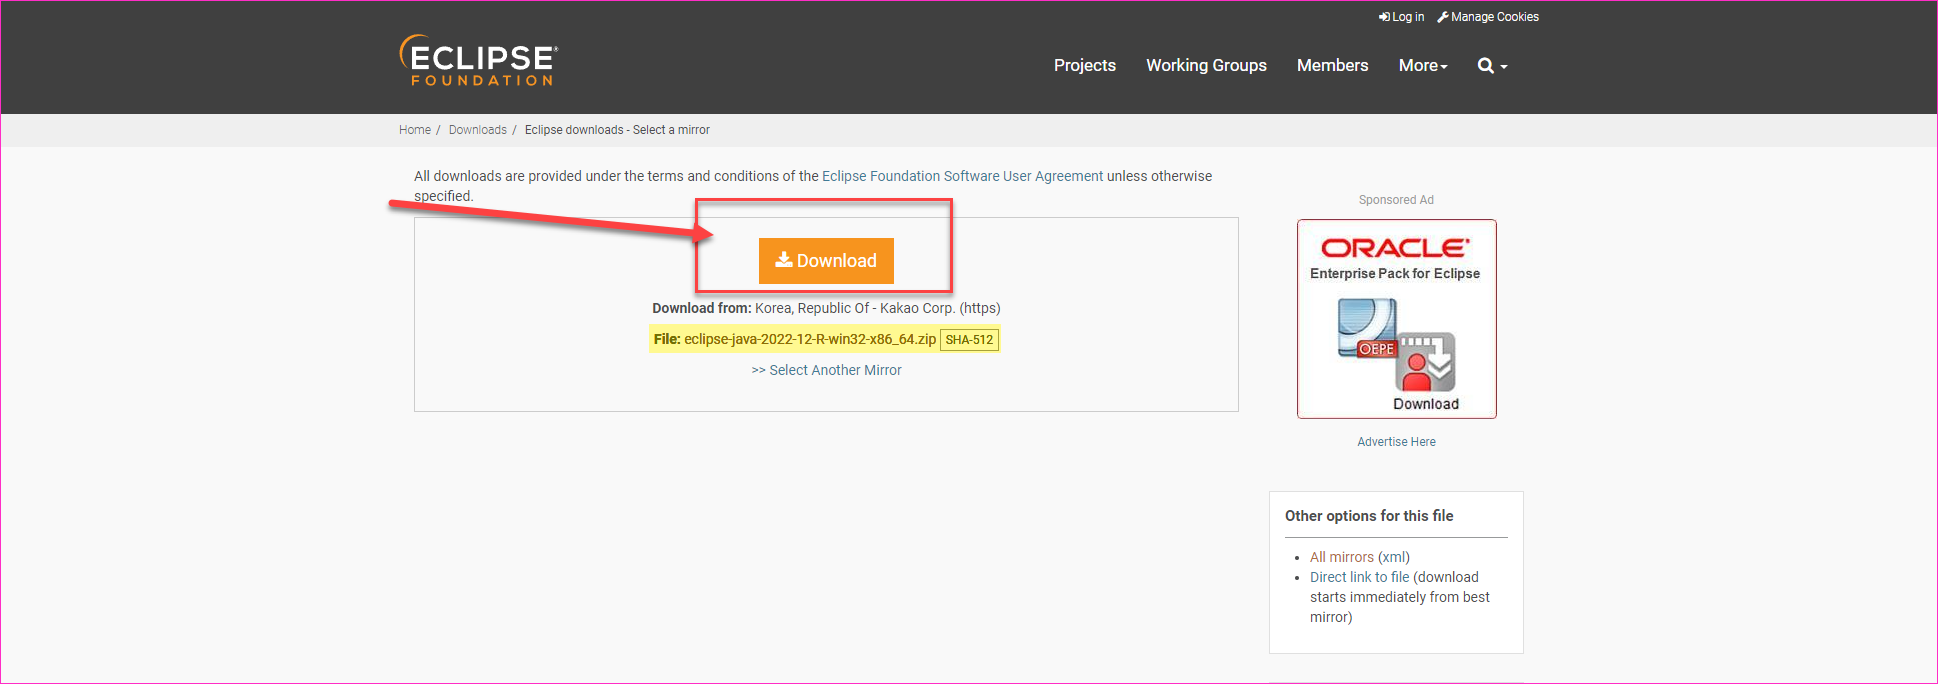Open the Projects menu item
This screenshot has height=684, width=1938.
pyautogui.click(x=1085, y=66)
